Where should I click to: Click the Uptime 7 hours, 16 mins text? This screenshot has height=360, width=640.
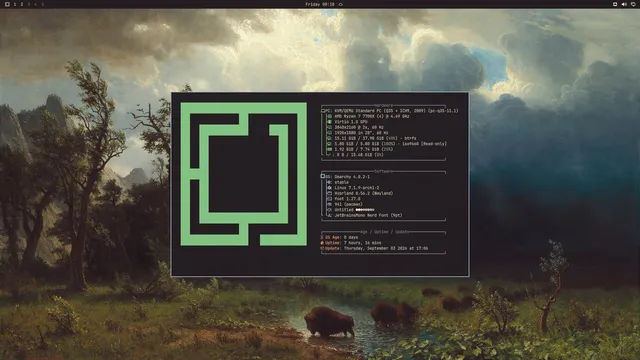[x=353, y=243]
